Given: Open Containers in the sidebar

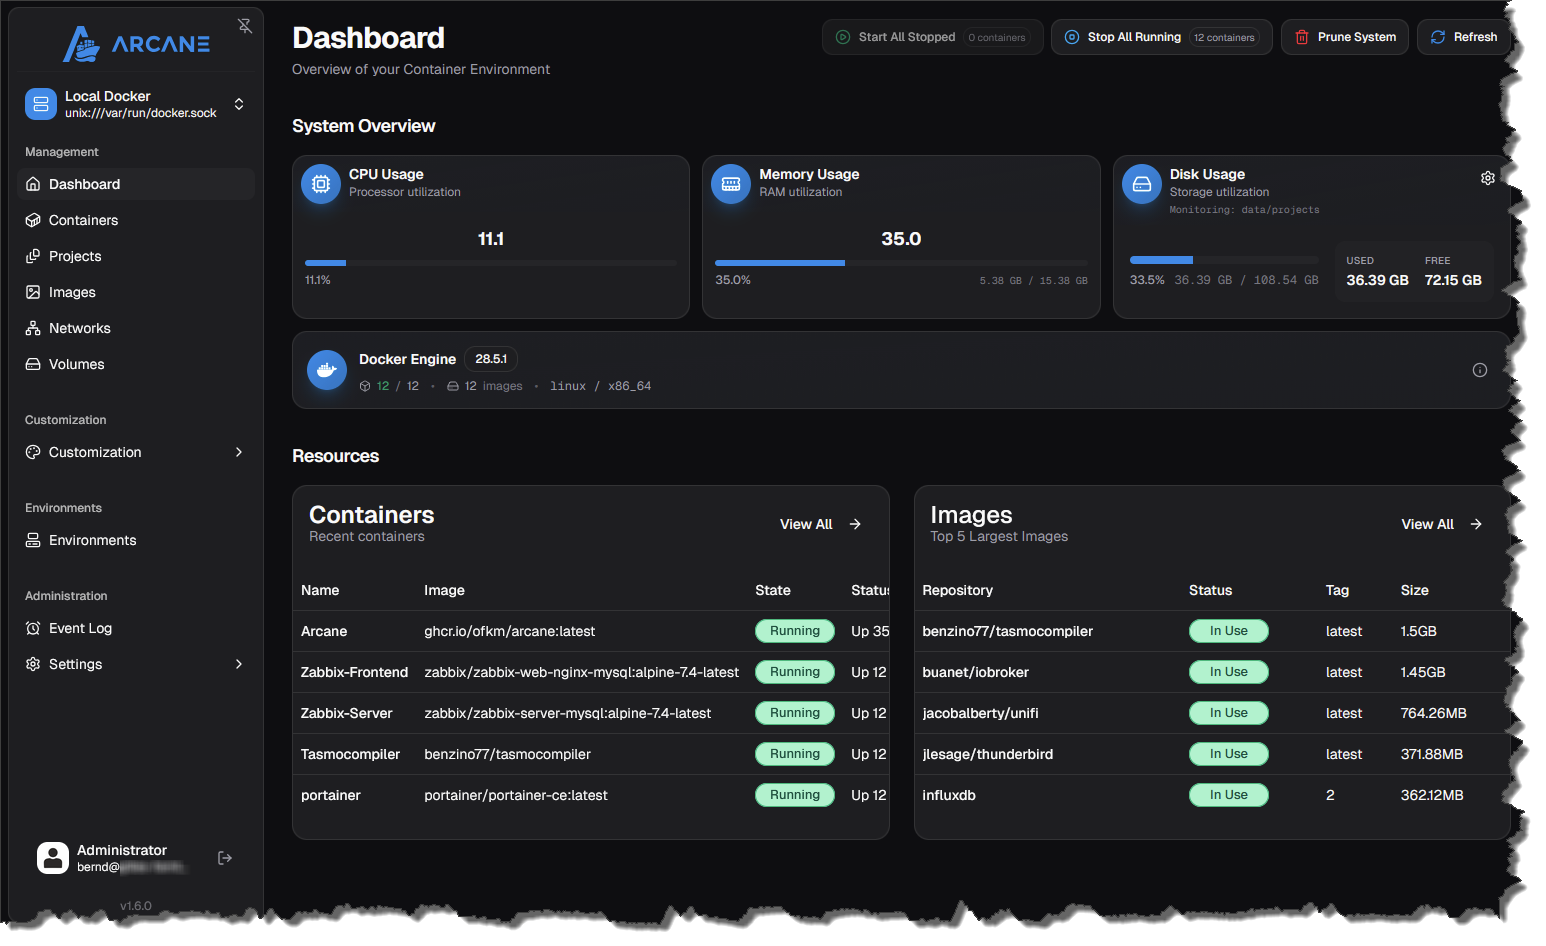Looking at the screenshot, I should (x=84, y=220).
